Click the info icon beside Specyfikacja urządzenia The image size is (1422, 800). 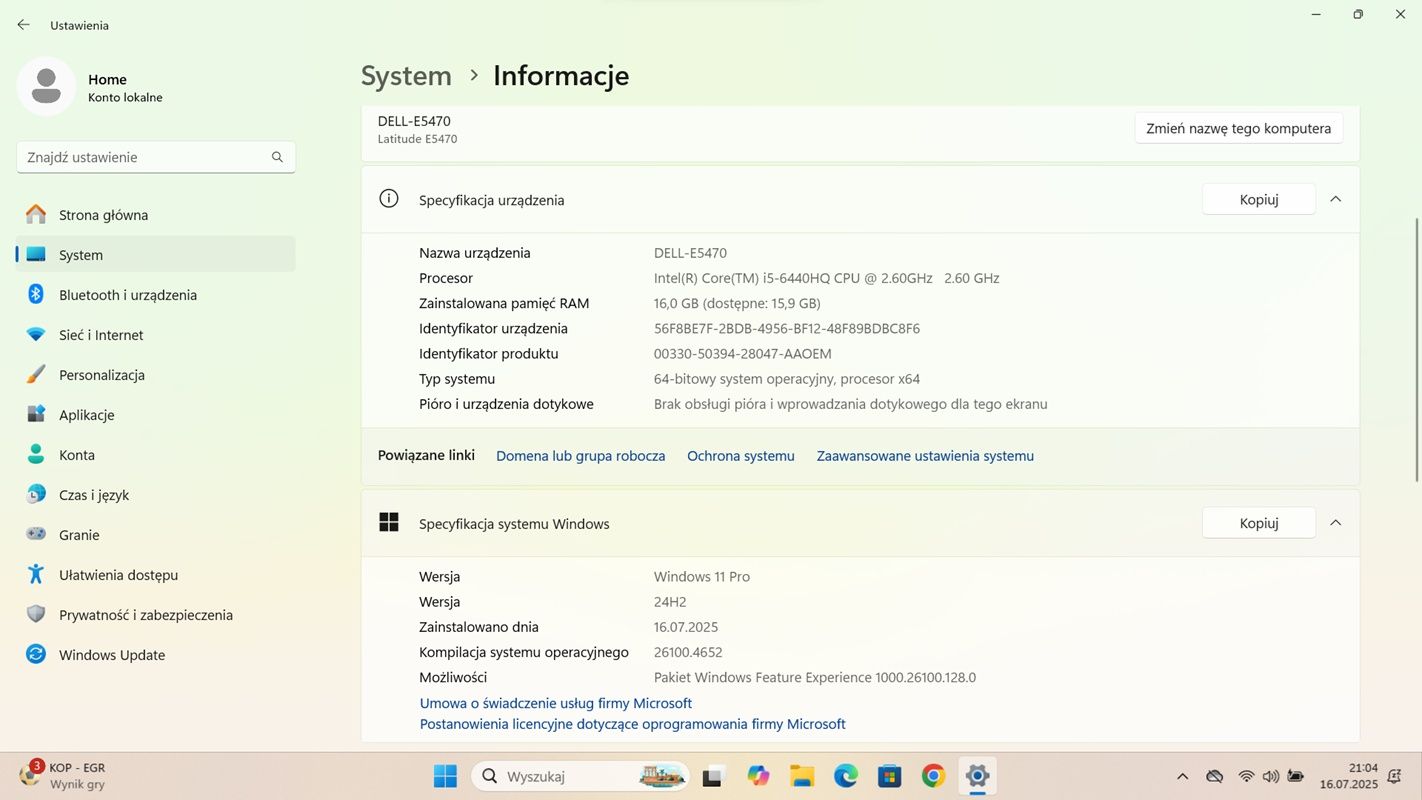pyautogui.click(x=389, y=199)
